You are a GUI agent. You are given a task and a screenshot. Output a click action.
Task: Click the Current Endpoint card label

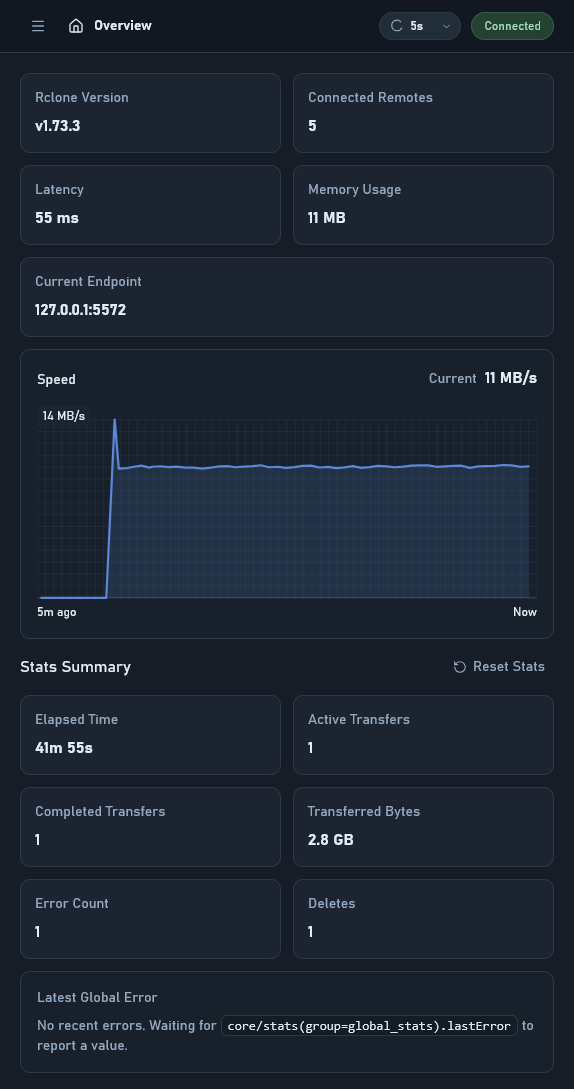pos(88,281)
